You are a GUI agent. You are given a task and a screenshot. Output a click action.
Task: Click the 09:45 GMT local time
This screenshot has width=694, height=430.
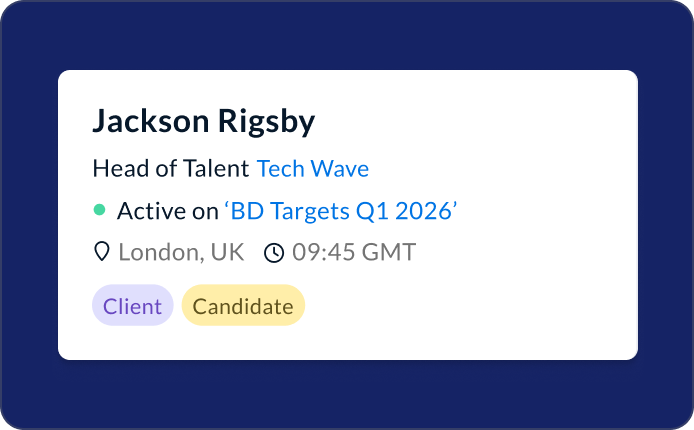coord(353,252)
